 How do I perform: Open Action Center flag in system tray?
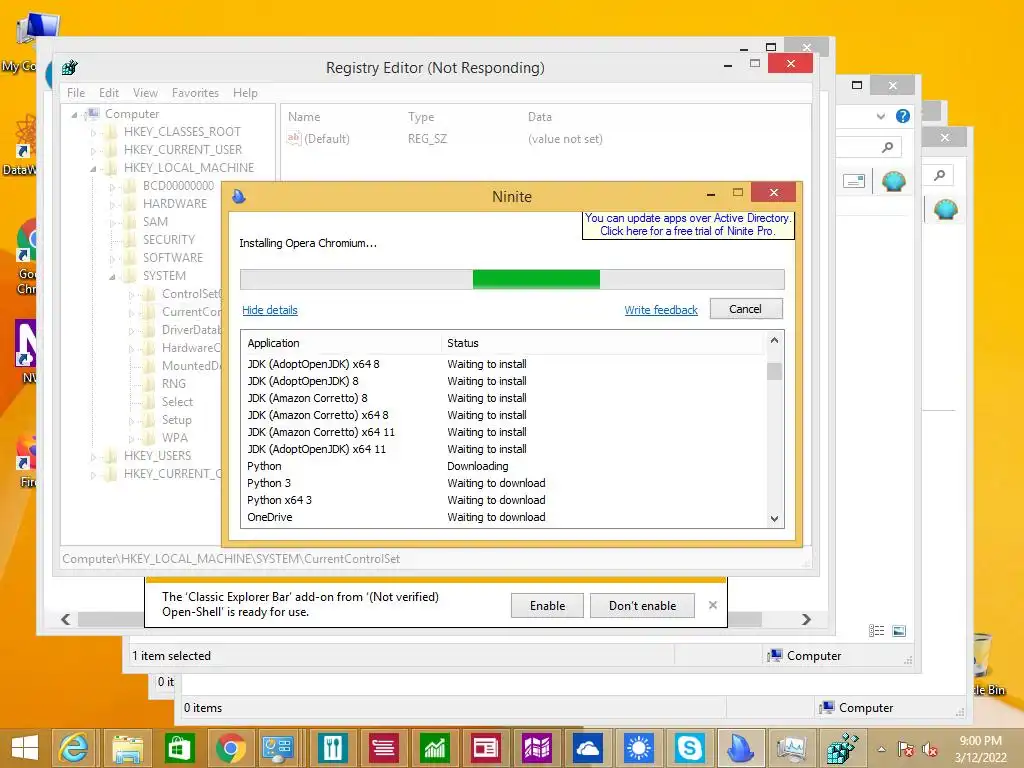(905, 749)
